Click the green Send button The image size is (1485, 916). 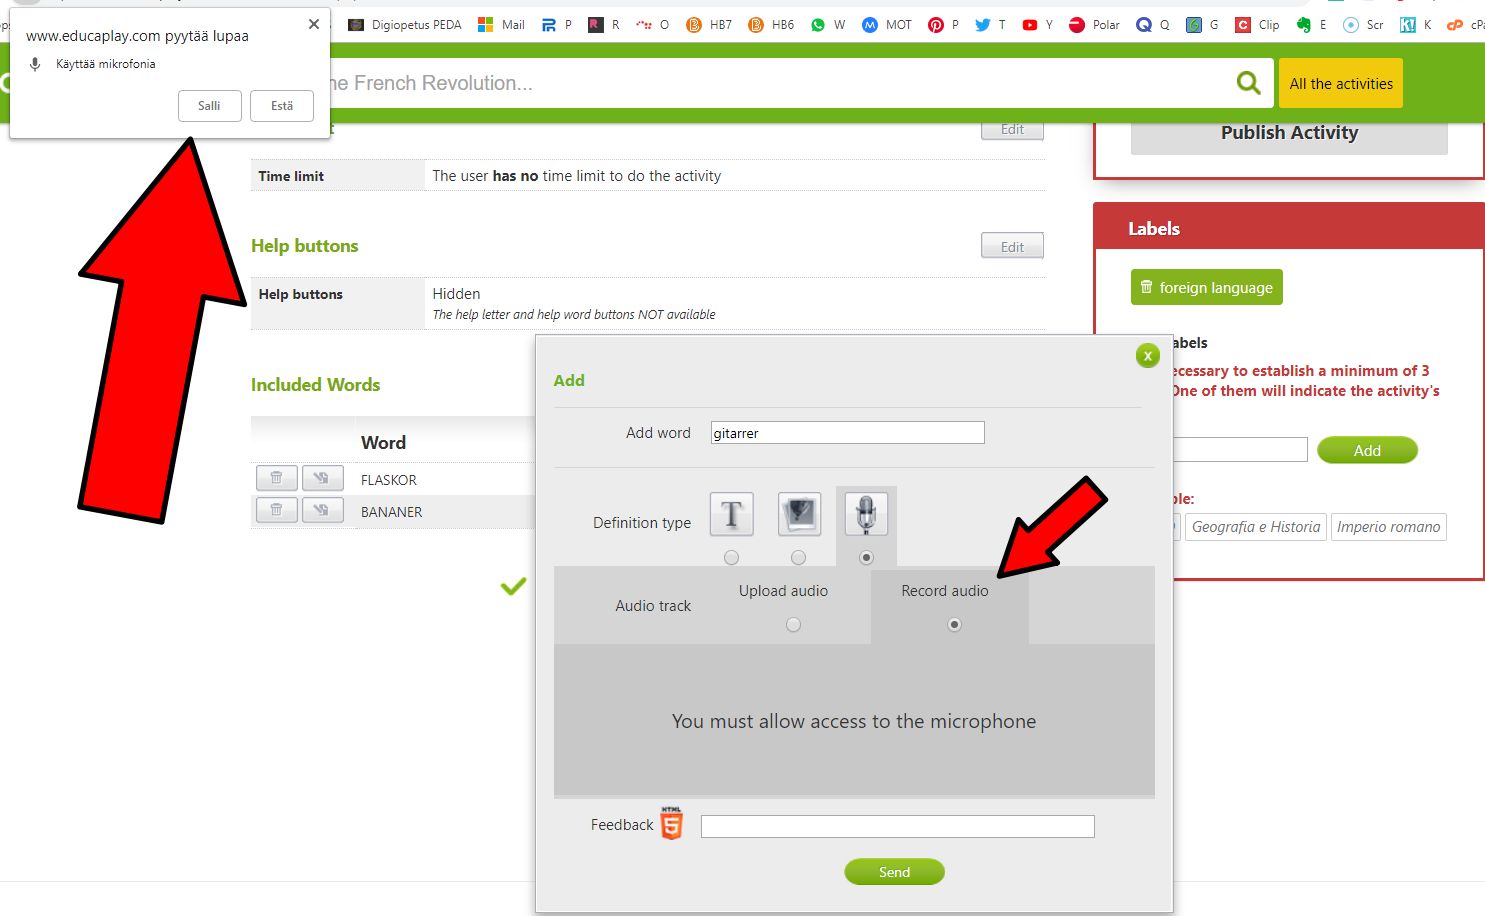tap(894, 872)
